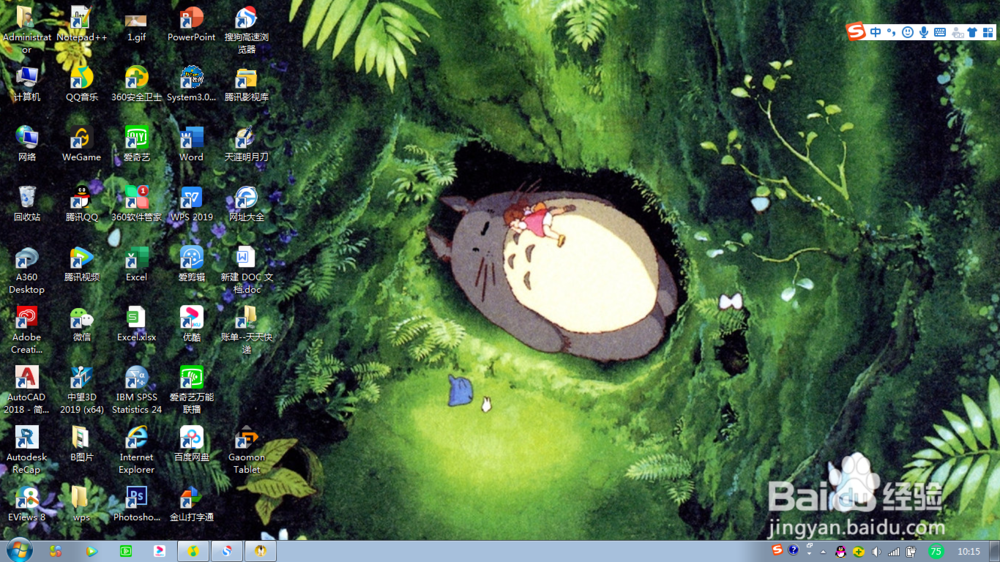Open the 网址大全 shortcut

click(x=246, y=204)
